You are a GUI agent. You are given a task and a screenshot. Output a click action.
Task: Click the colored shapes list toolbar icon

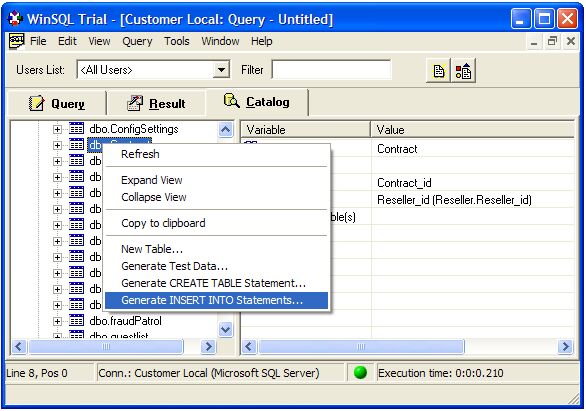(x=463, y=71)
